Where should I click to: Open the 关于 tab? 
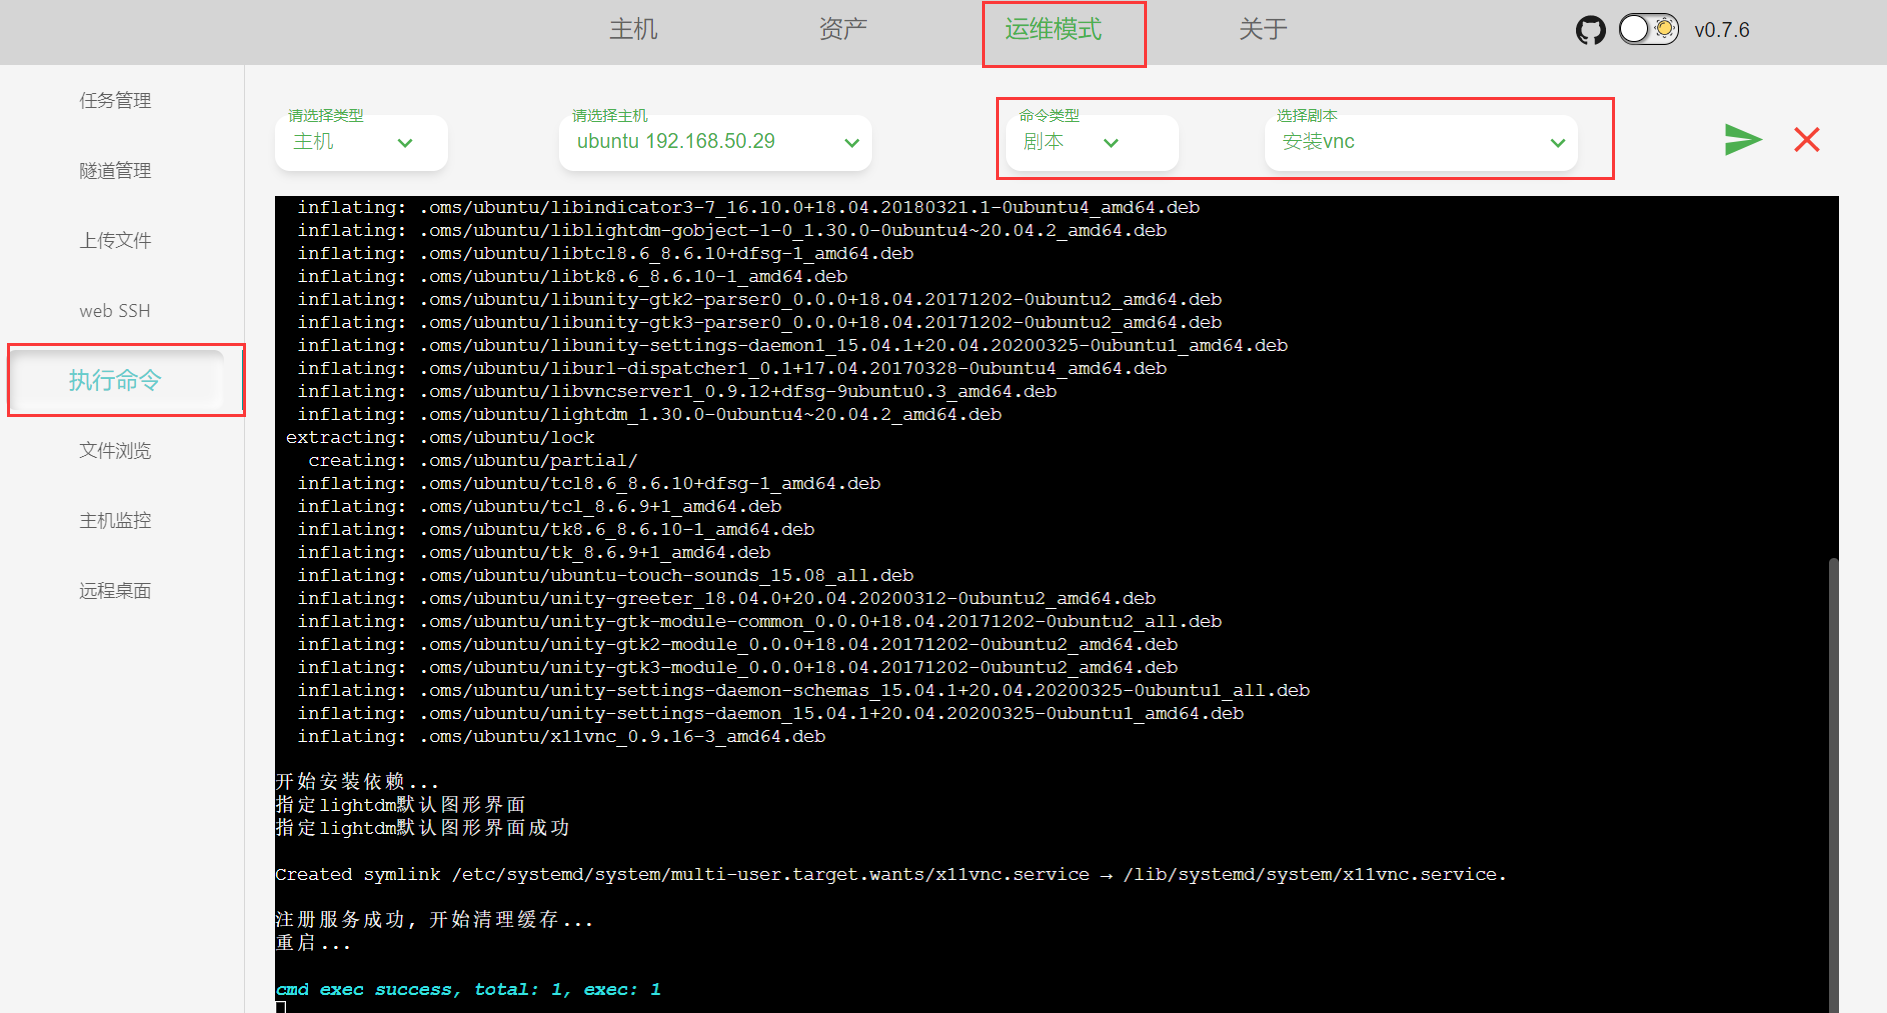[1263, 29]
